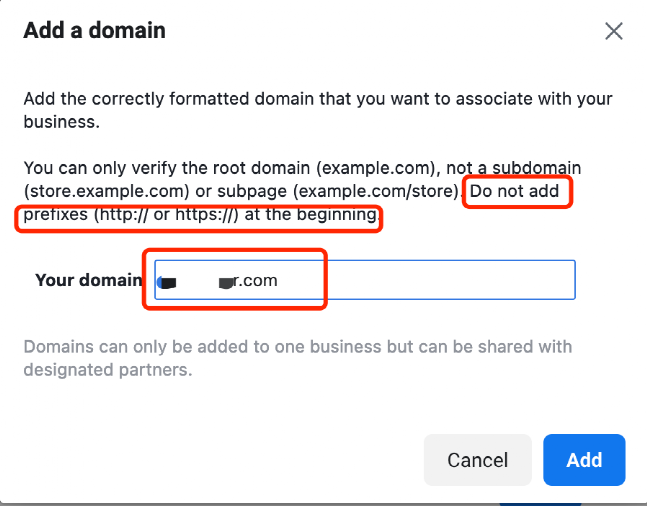
Task: Click the designated partners text
Action: pos(108,370)
